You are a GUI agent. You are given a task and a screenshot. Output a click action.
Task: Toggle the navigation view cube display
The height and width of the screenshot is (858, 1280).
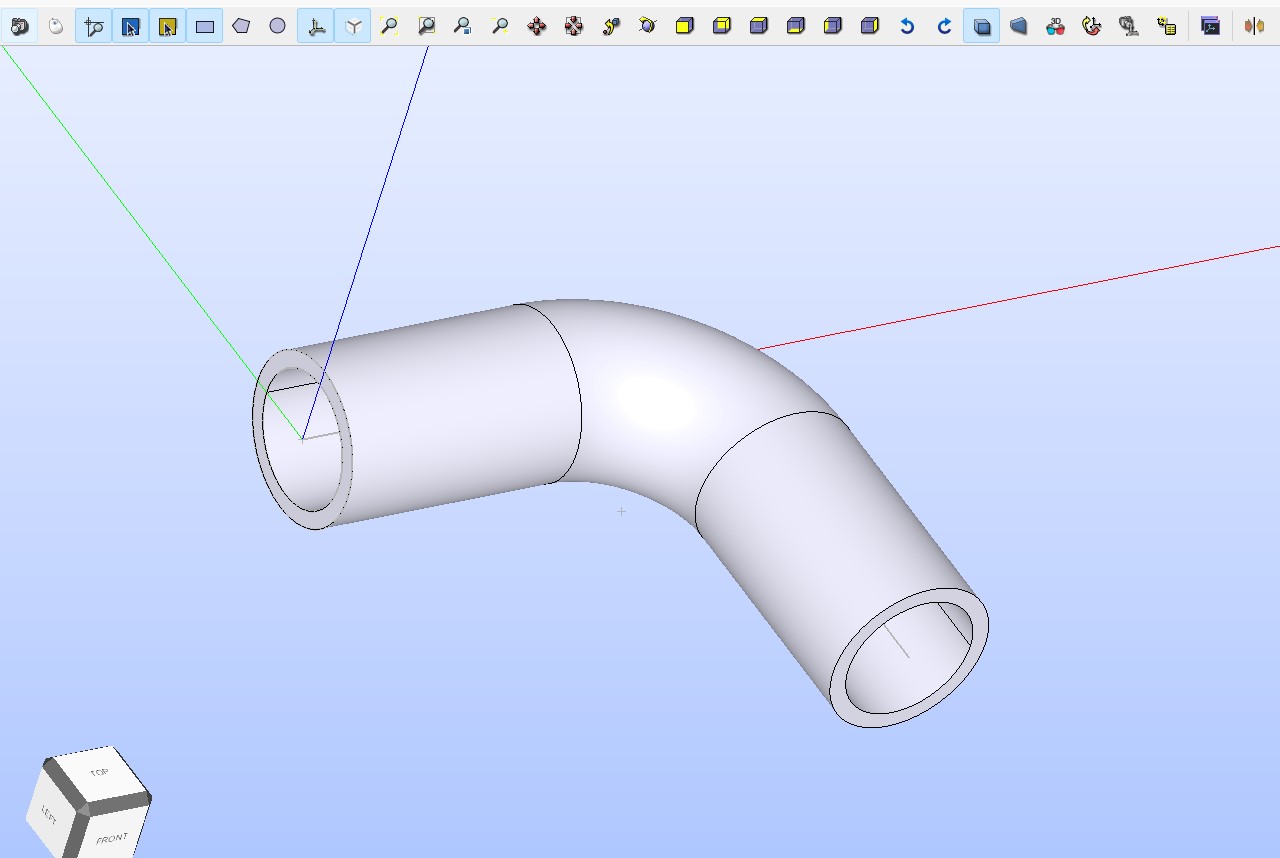point(352,26)
